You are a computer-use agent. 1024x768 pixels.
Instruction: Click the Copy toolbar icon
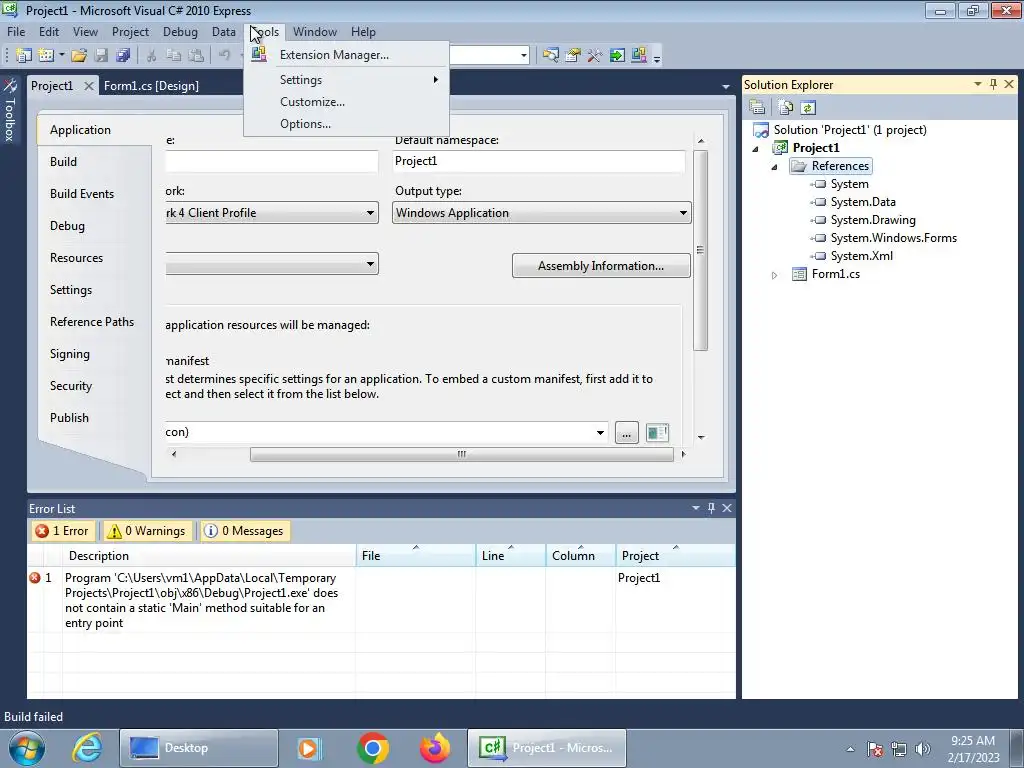pos(173,56)
